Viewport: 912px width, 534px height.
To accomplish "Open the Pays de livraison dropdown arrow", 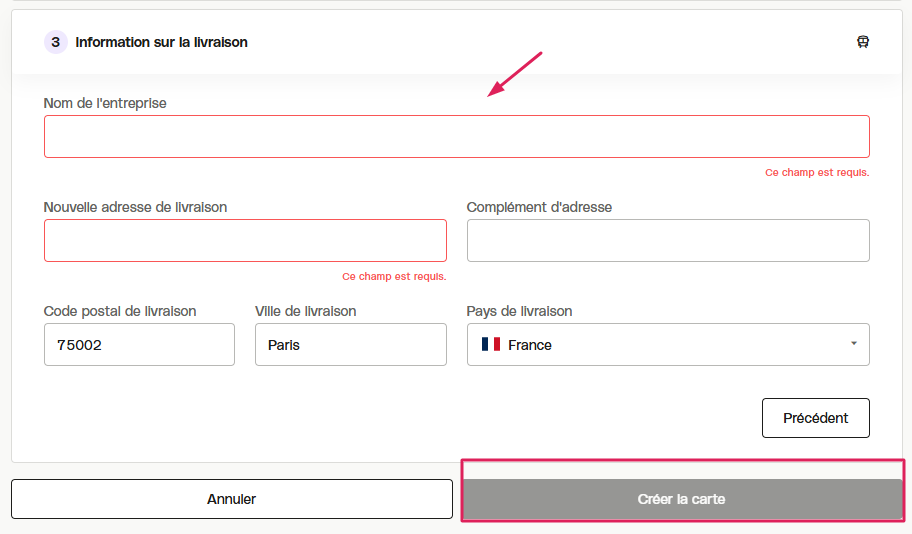I will tap(854, 344).
